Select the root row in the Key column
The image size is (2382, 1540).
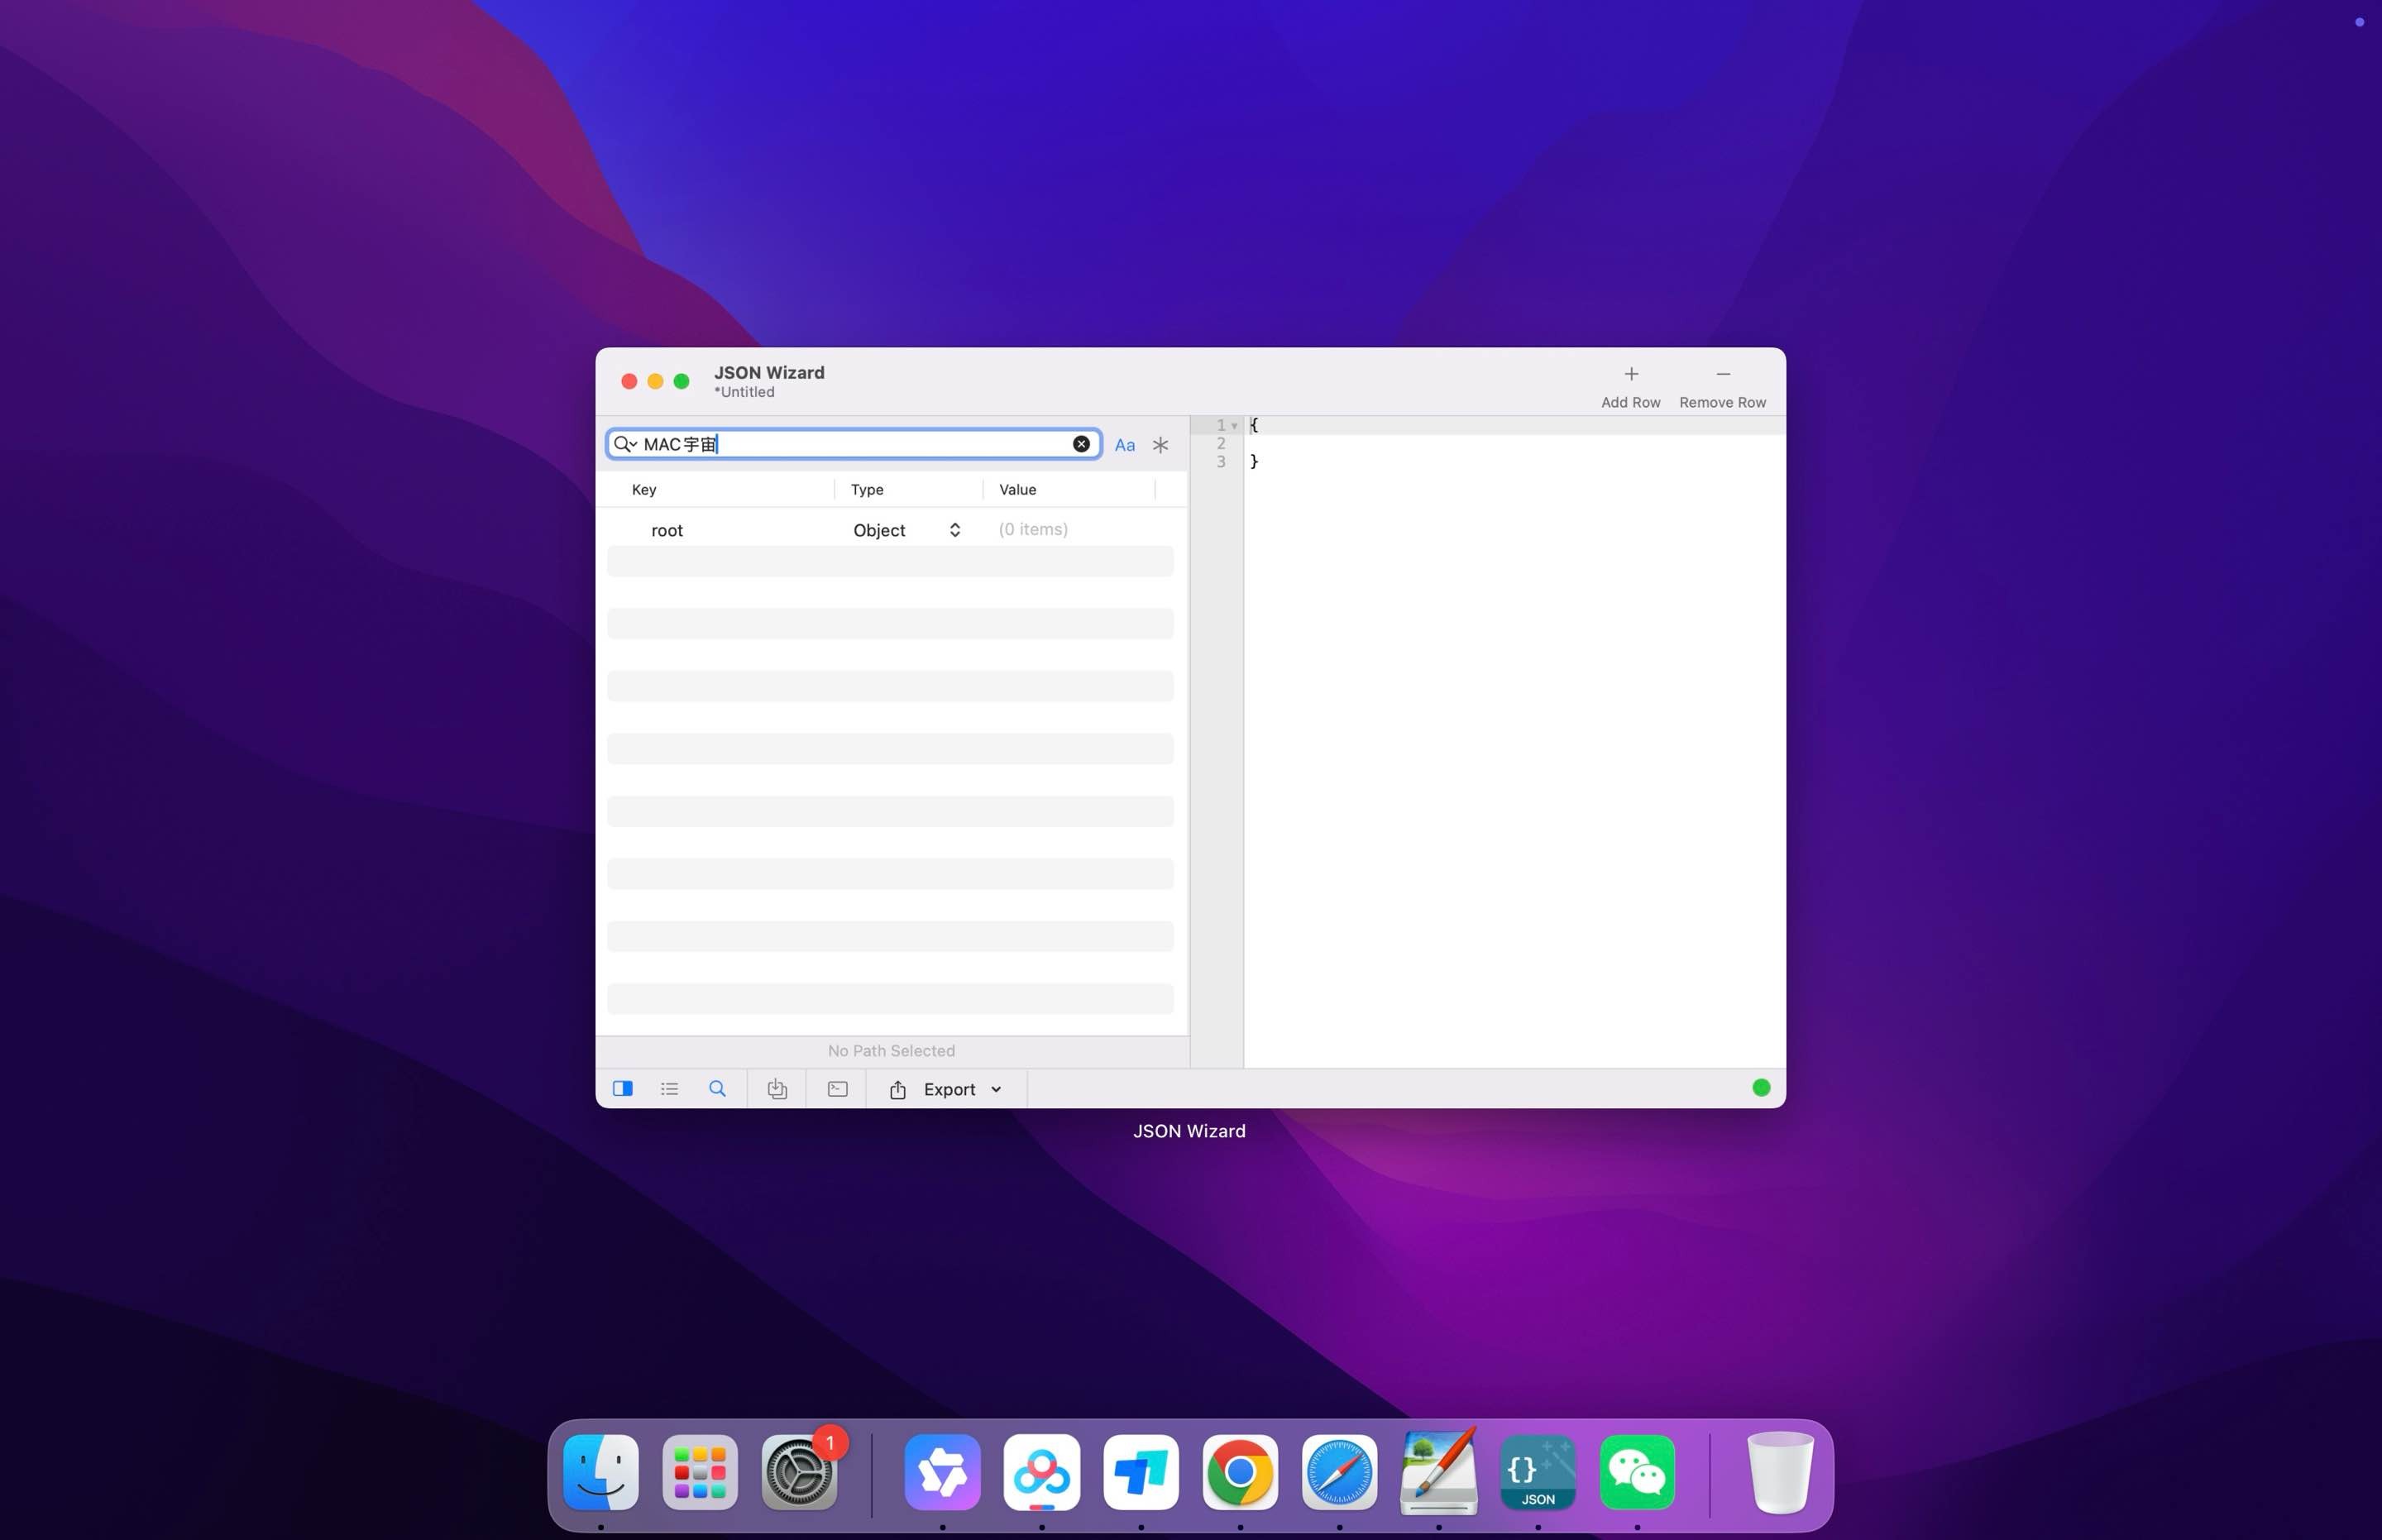667,530
